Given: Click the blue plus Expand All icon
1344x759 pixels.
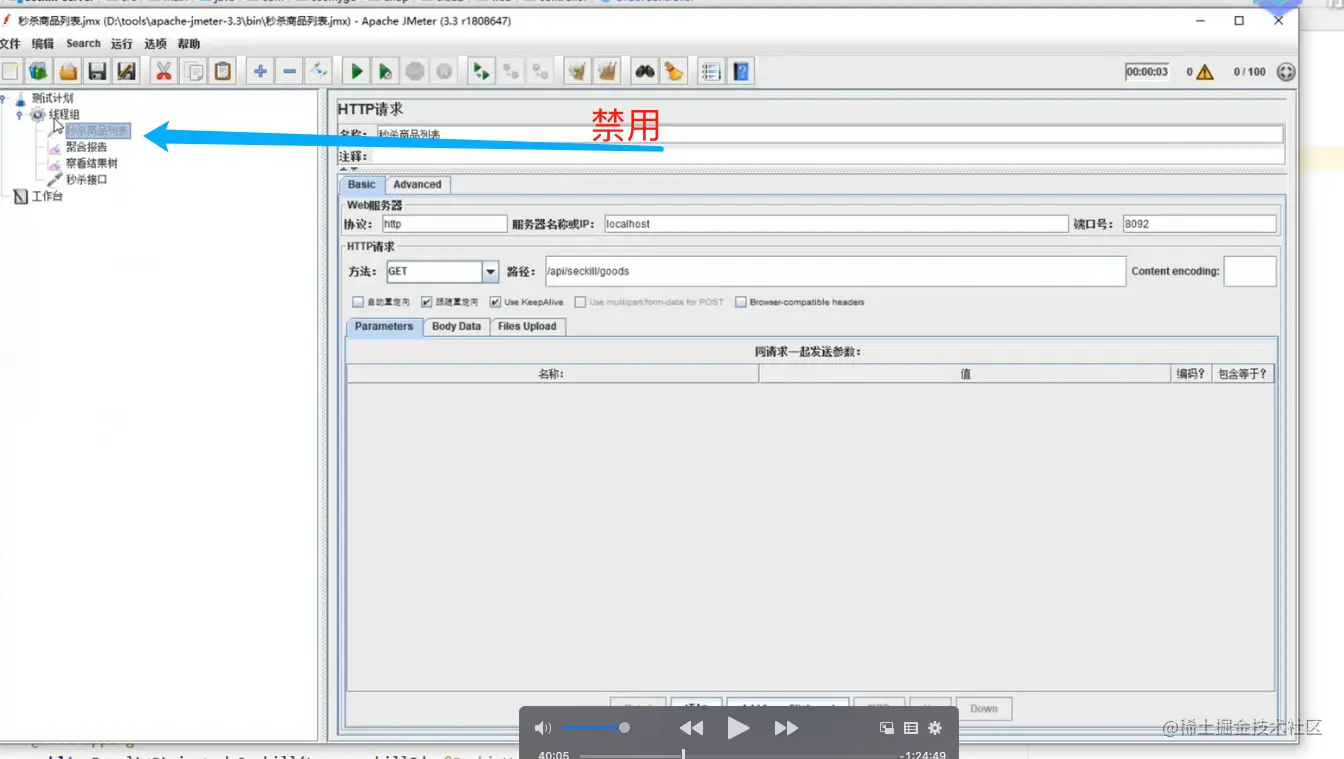Looking at the screenshot, I should (x=260, y=71).
